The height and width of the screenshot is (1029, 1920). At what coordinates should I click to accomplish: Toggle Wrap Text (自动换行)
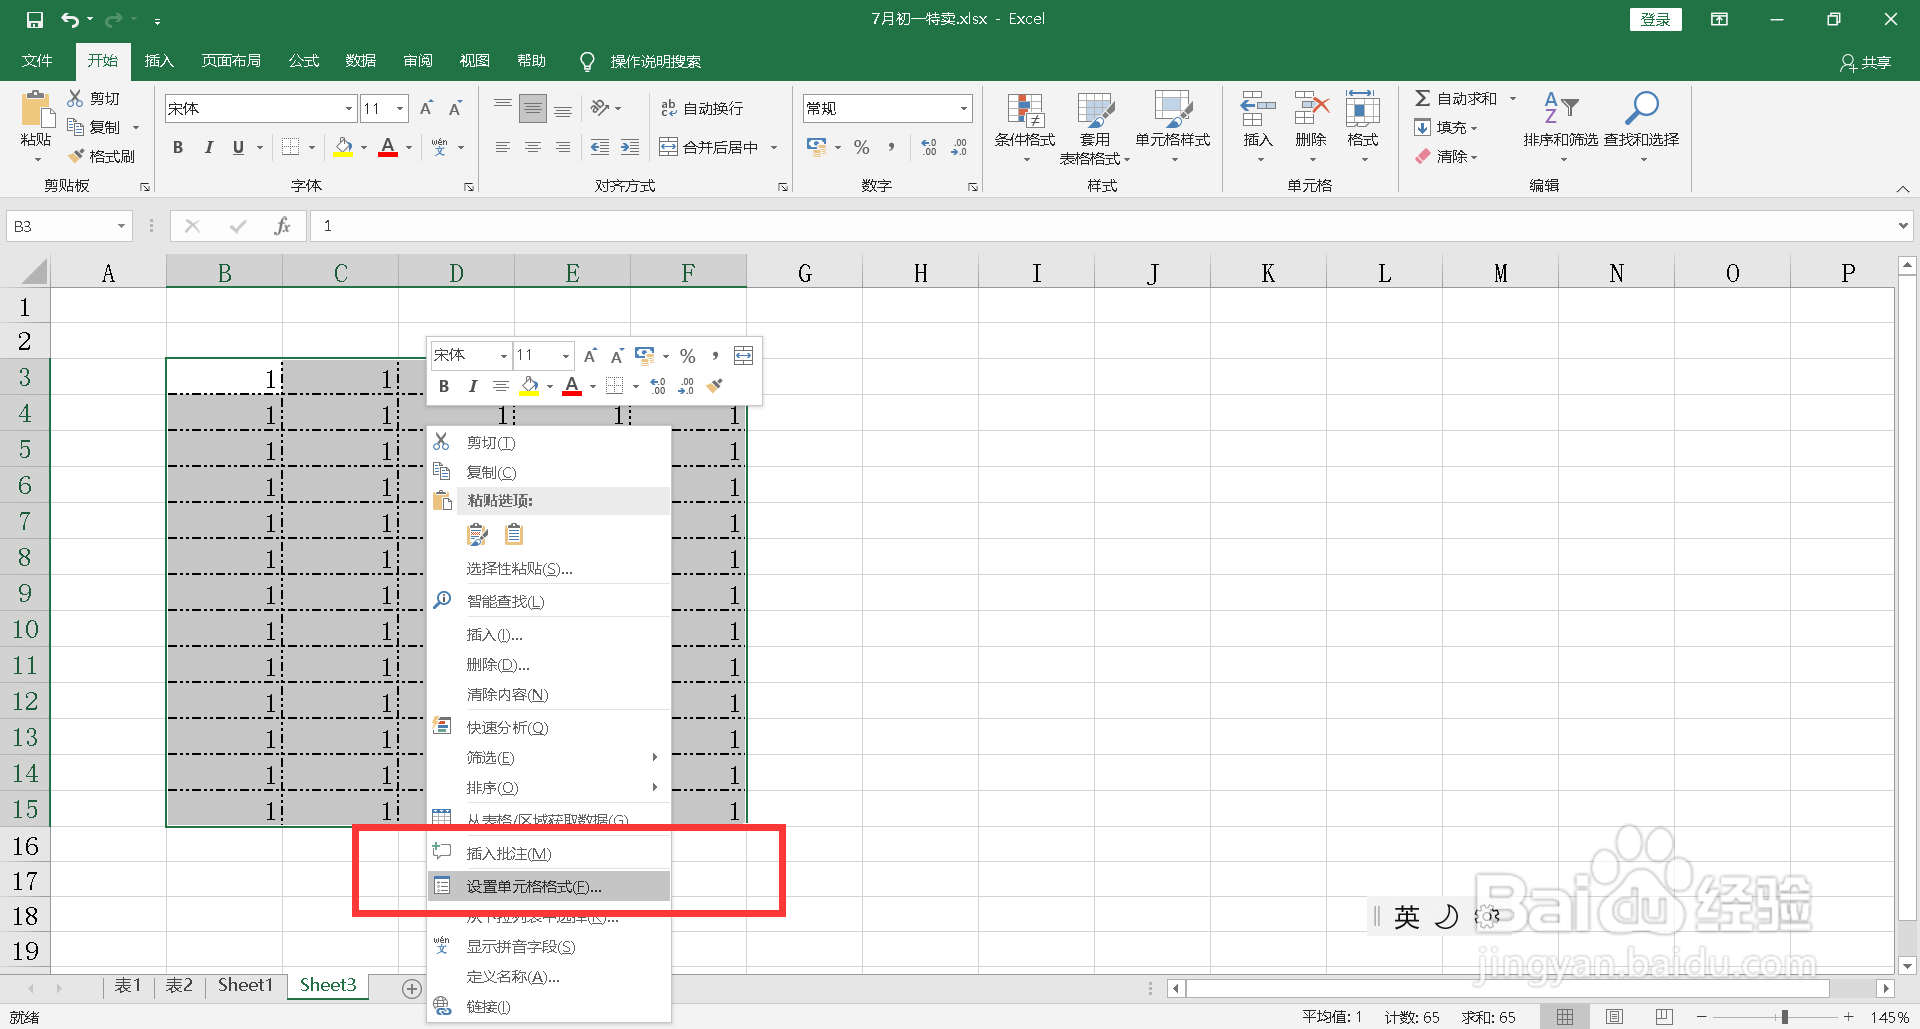[701, 108]
